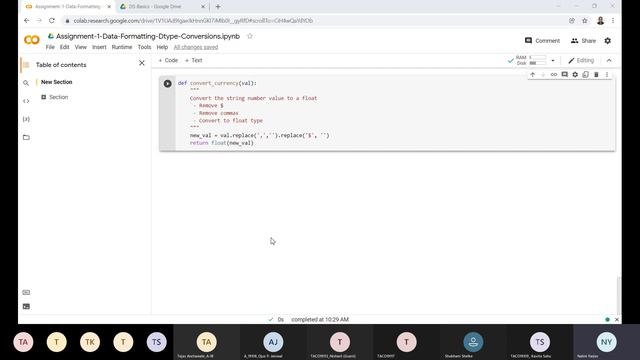The height and width of the screenshot is (360, 640).
Task: Click the Share button
Action: [x=583, y=41]
